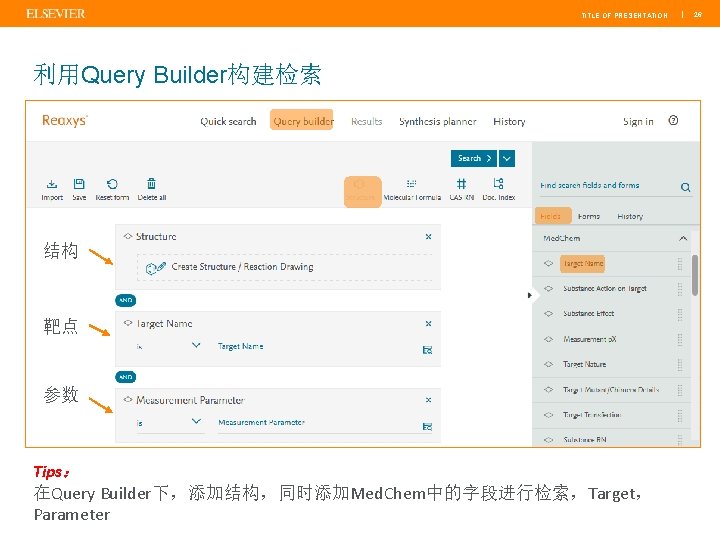Click the Measurement Parameter value input
The width and height of the screenshot is (720, 540).
click(x=318, y=423)
